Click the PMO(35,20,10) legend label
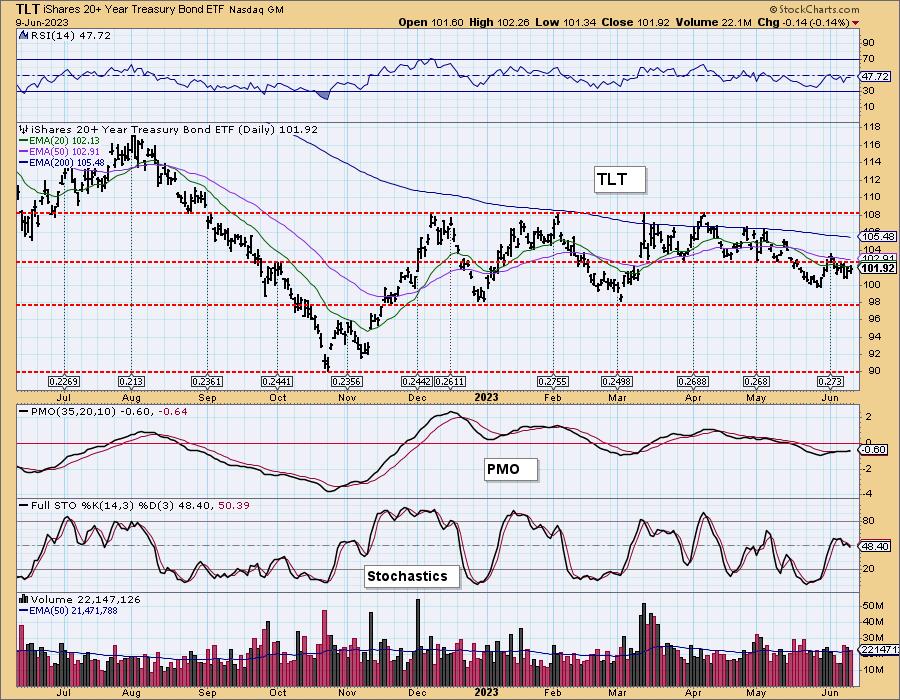 [73, 411]
